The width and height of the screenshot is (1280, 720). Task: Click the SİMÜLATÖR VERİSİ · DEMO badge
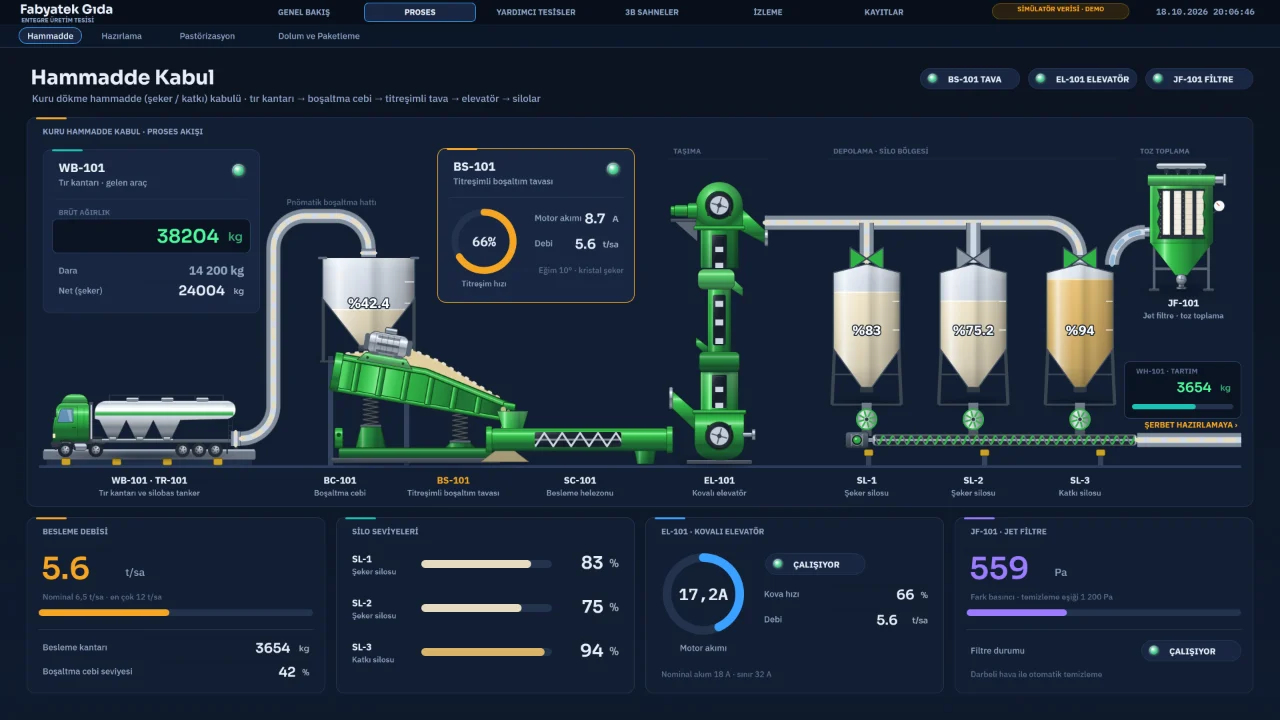[1060, 11]
